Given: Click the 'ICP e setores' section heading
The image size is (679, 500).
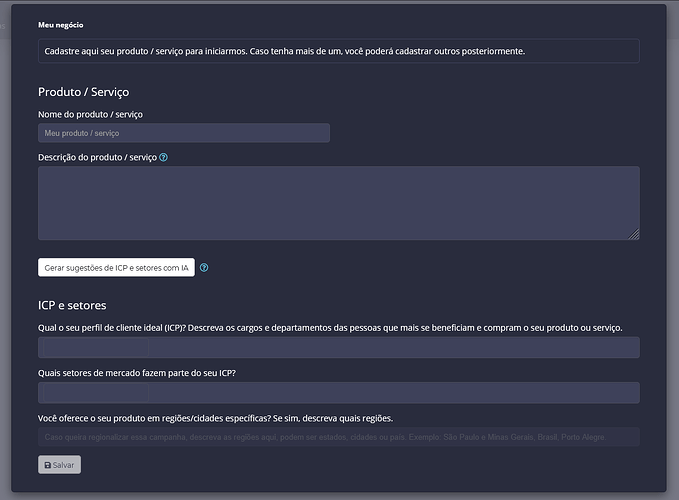Looking at the screenshot, I should tap(72, 305).
